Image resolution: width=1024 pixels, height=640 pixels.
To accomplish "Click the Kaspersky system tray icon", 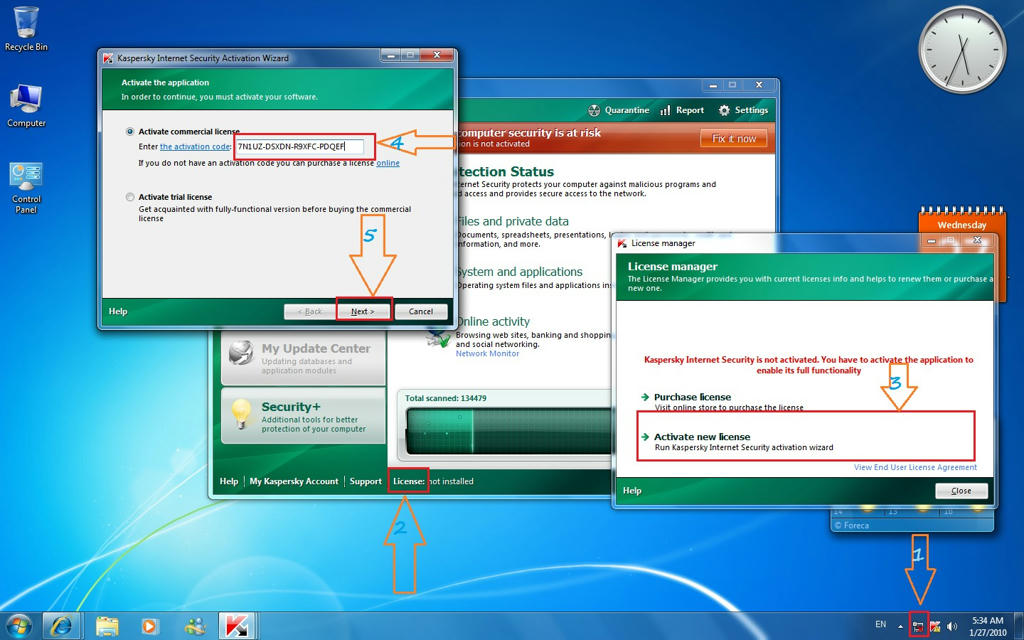I will pyautogui.click(x=935, y=626).
